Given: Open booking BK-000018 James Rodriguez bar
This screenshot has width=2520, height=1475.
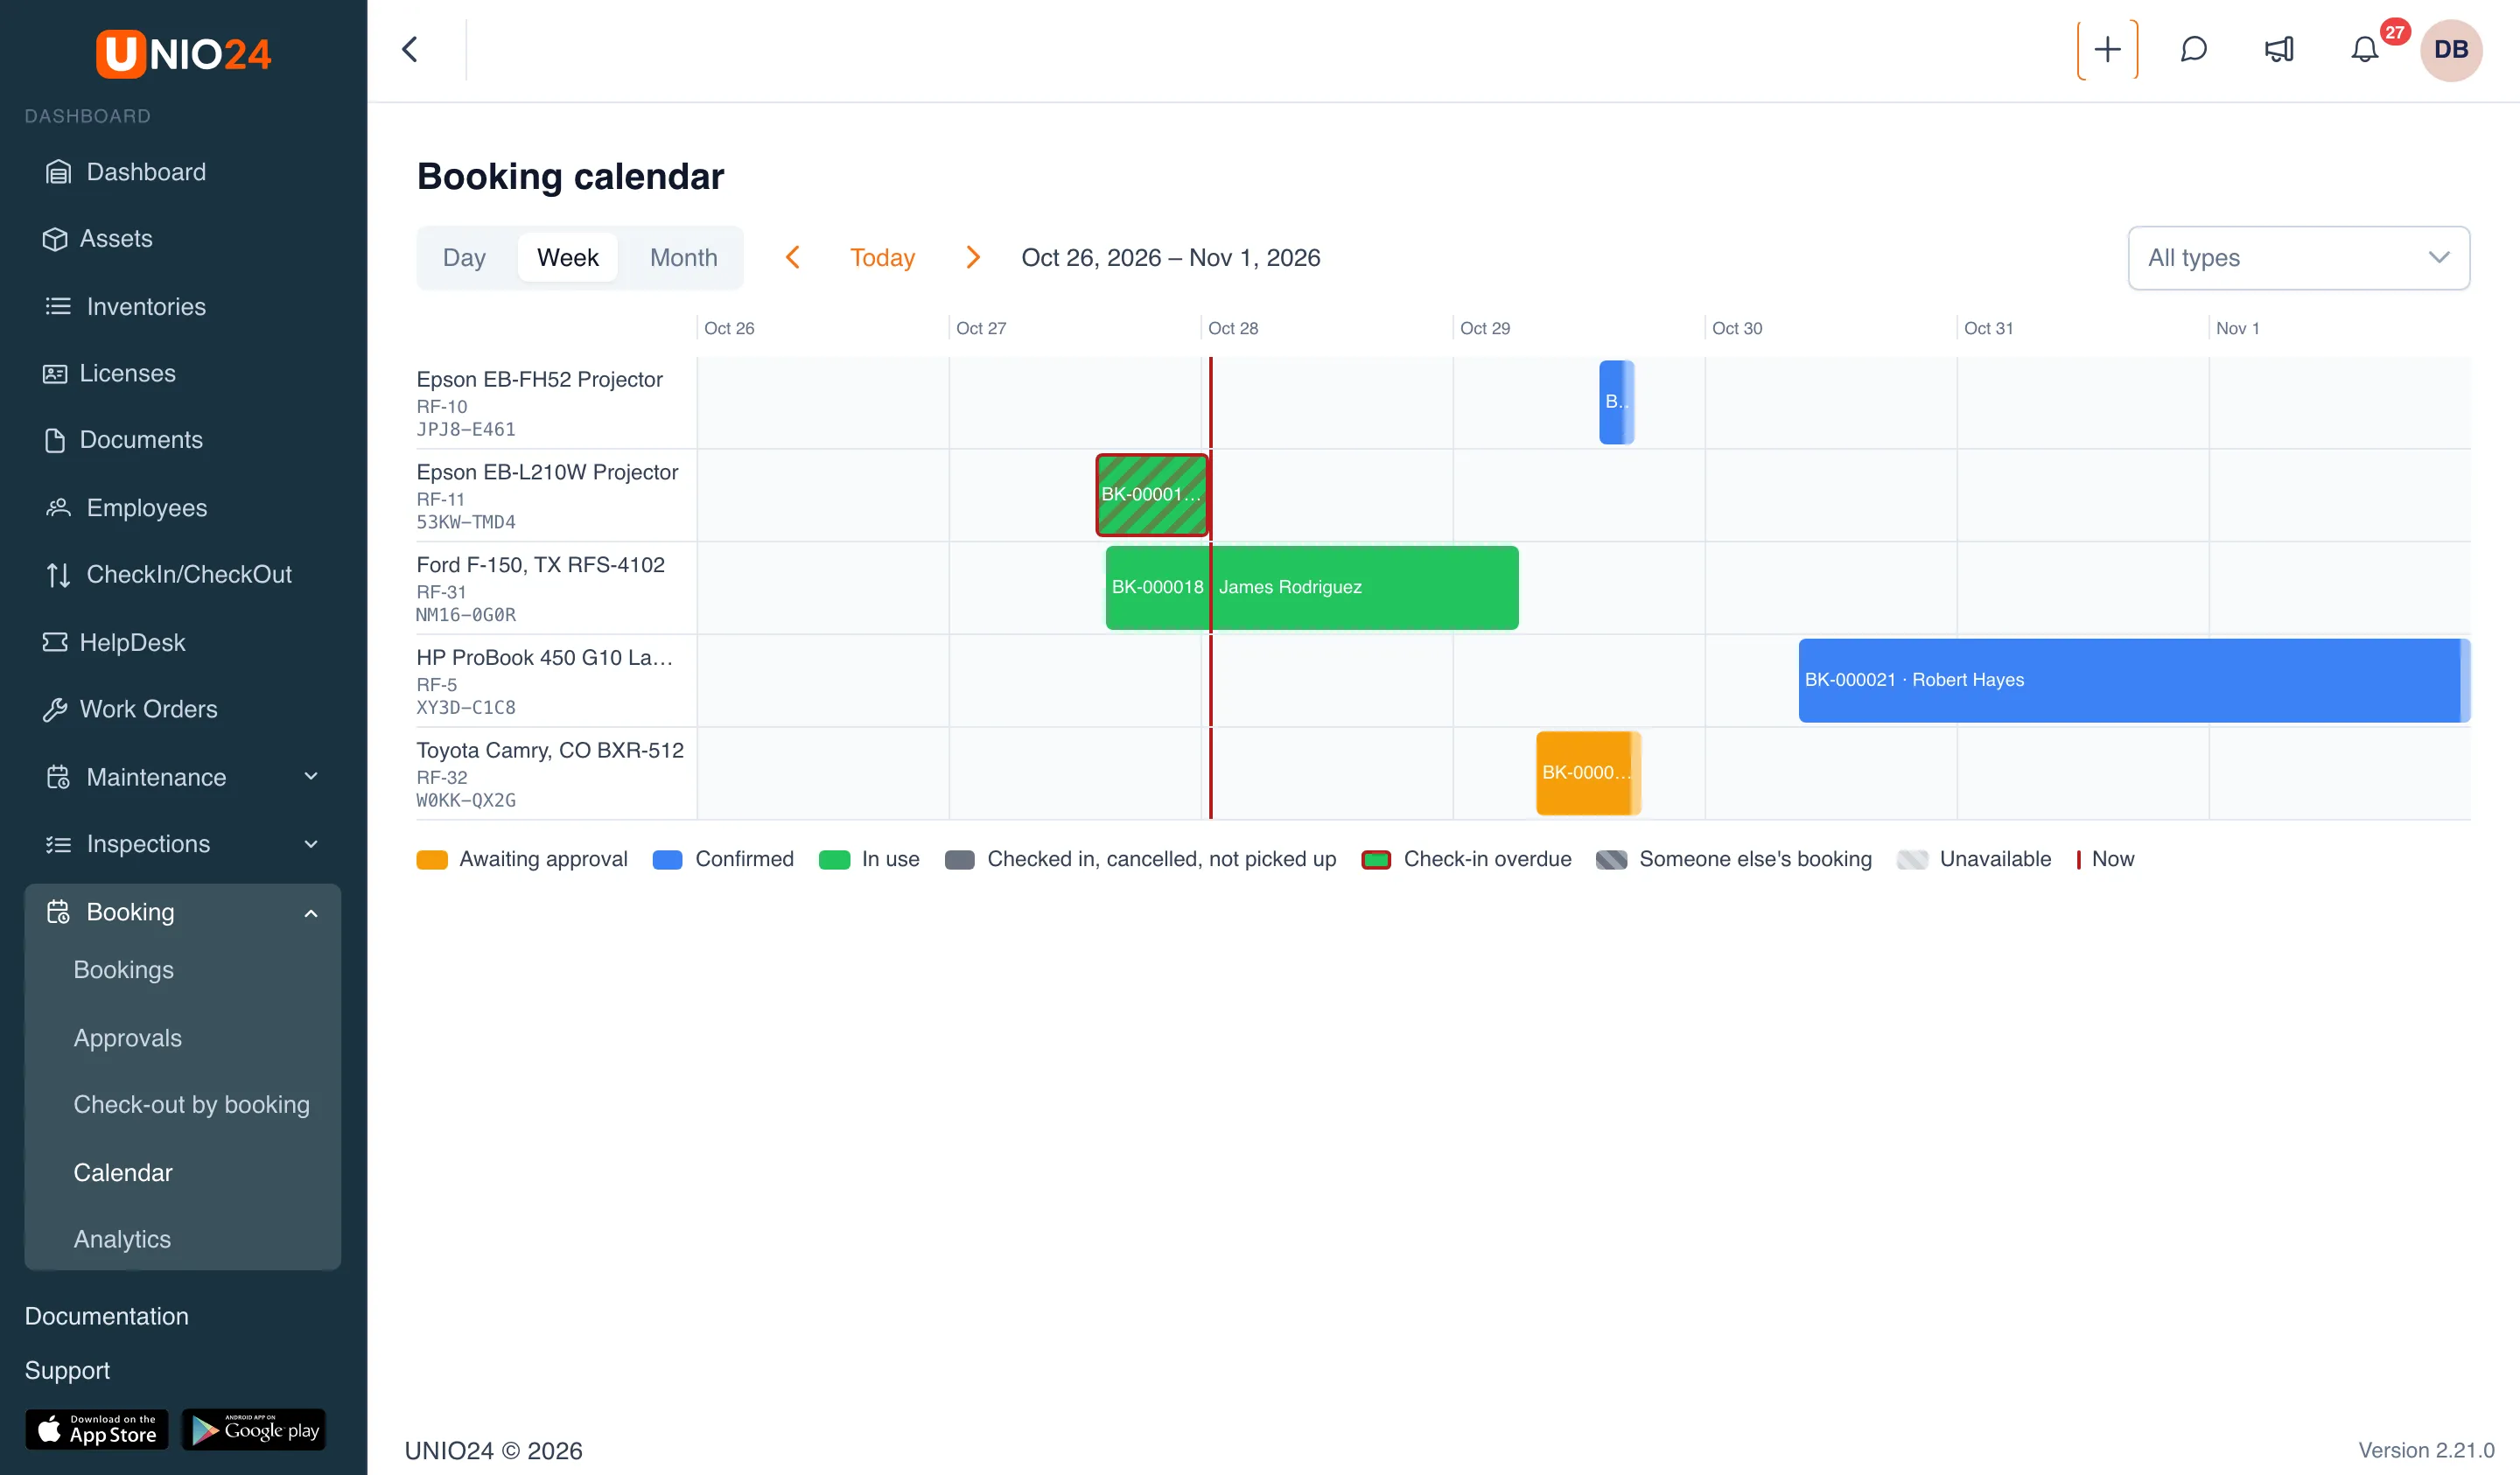Looking at the screenshot, I should [x=1312, y=587].
